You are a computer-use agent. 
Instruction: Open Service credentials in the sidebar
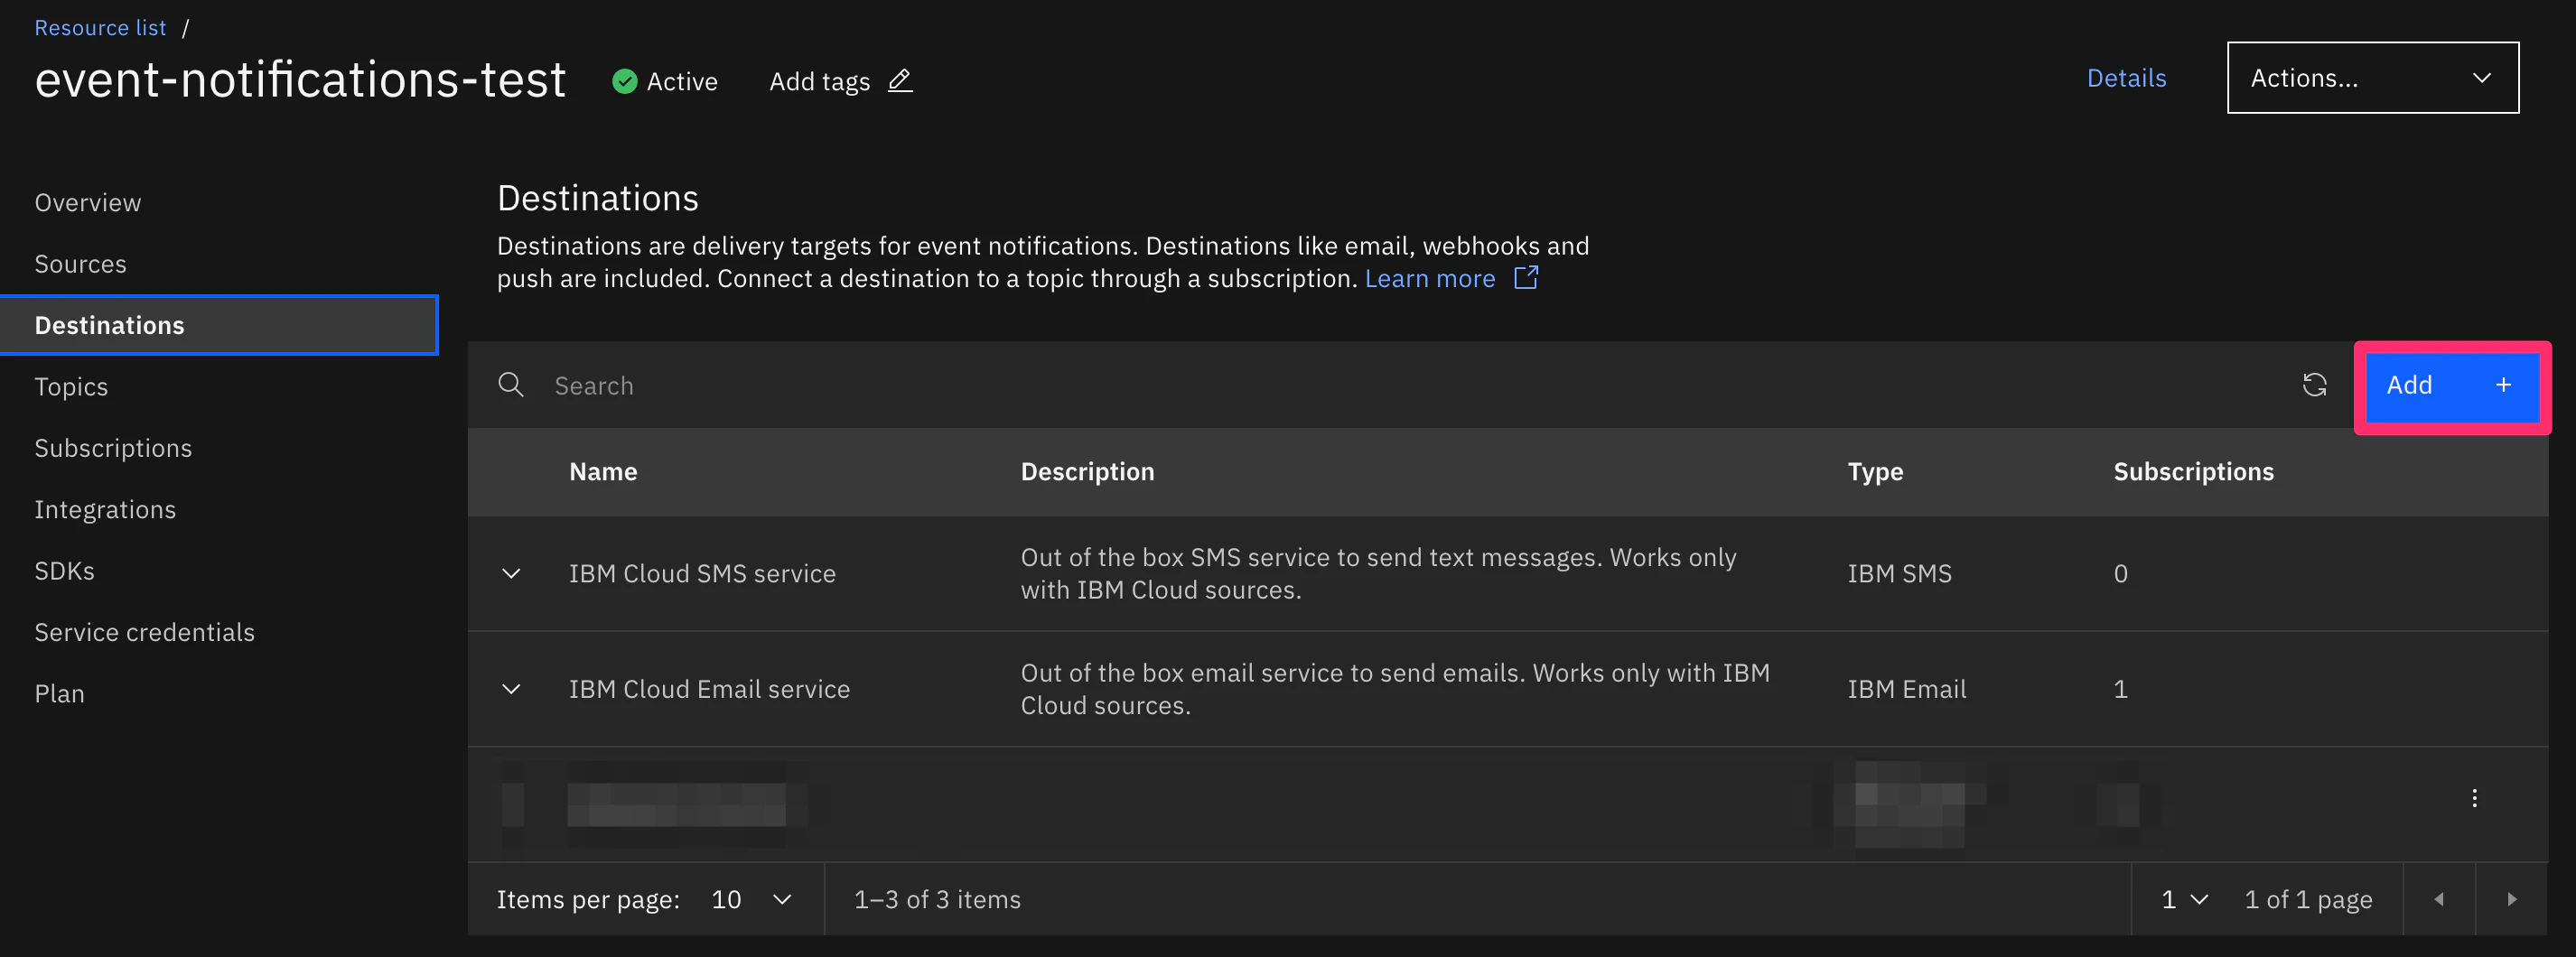pos(145,632)
